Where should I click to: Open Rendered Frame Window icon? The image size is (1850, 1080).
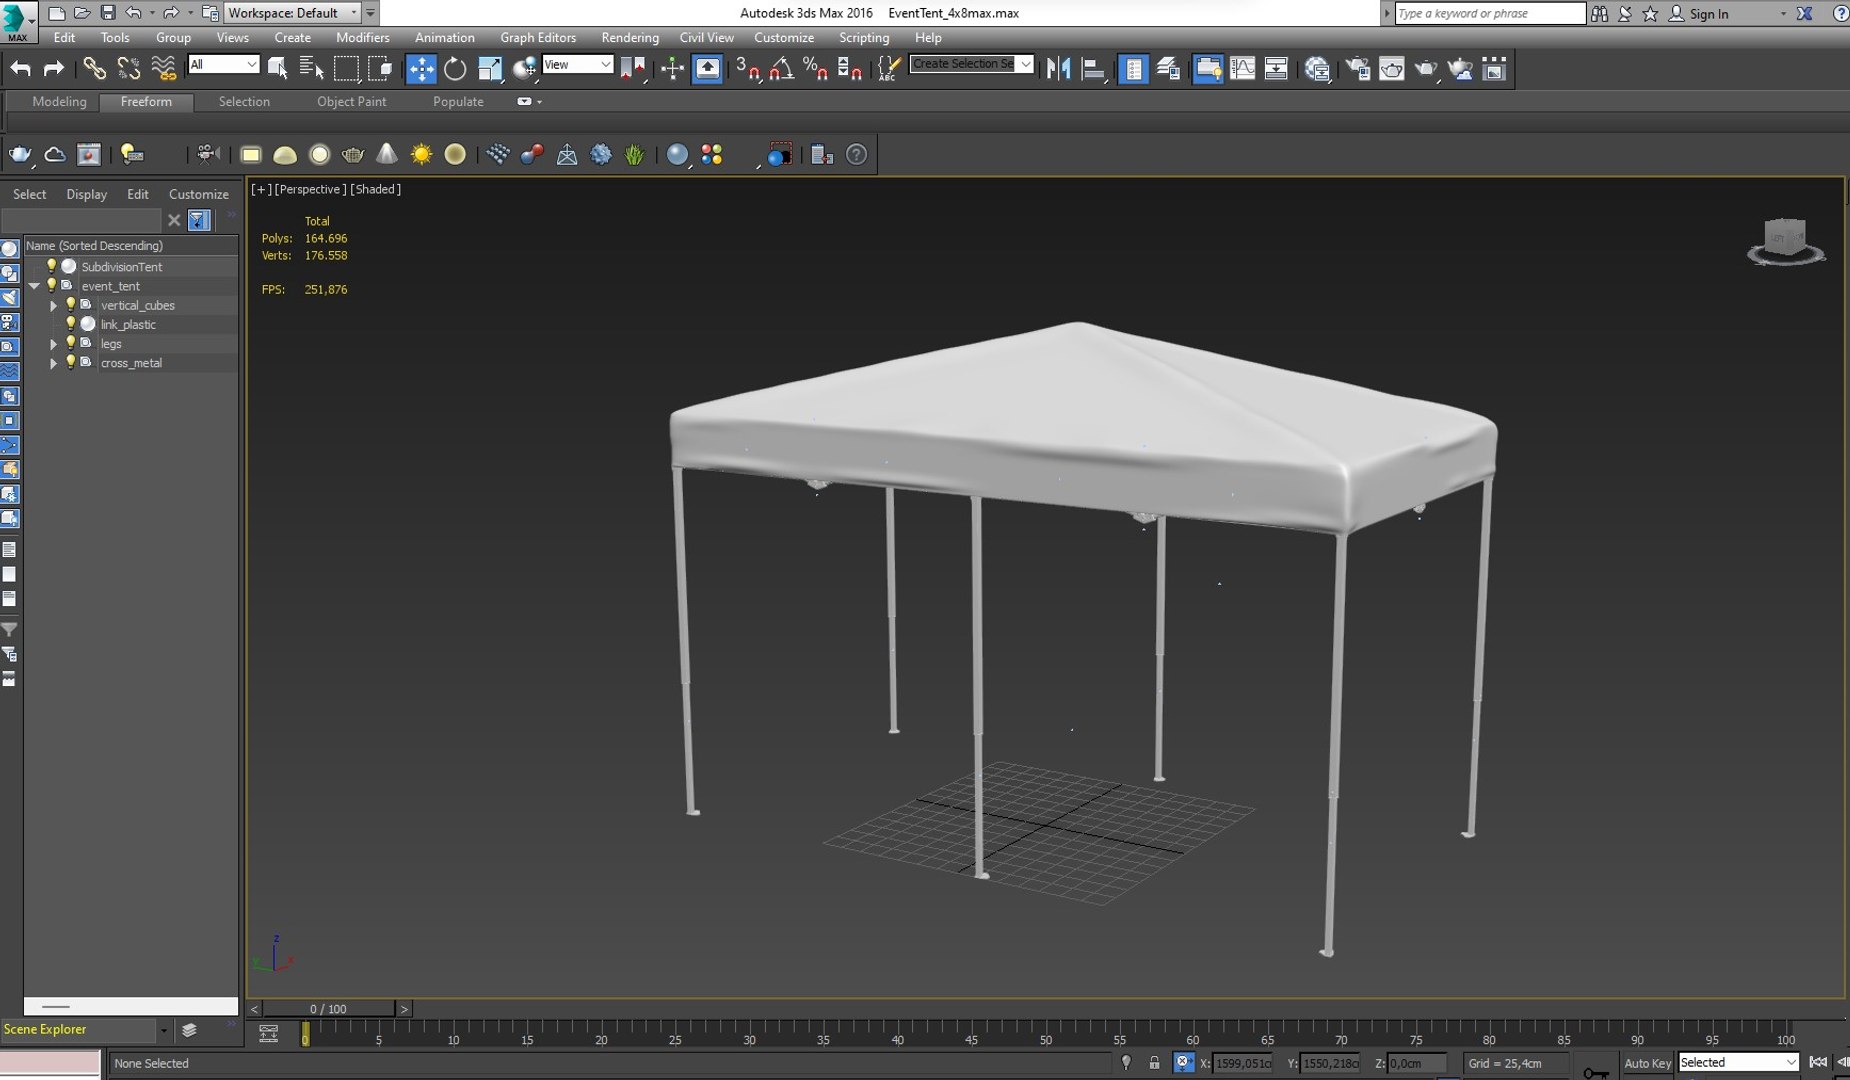(1392, 68)
